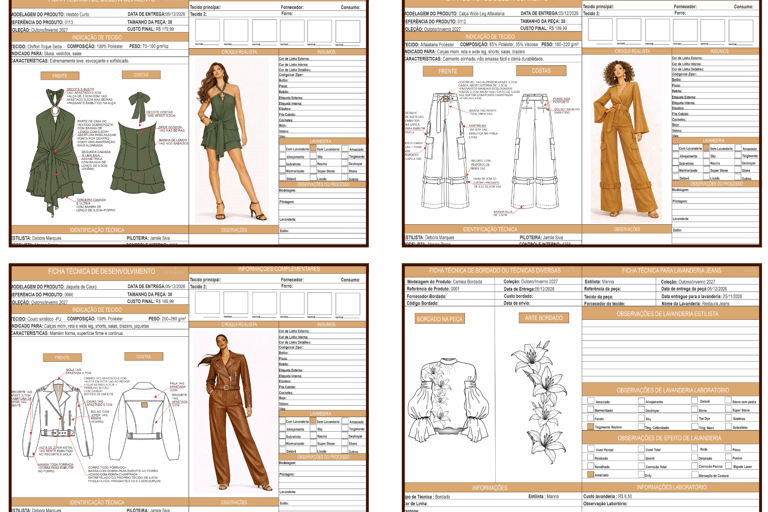This screenshot has width=768, height=512.
Task: Select the wide leg pants front technical drawing
Action: 446,150
